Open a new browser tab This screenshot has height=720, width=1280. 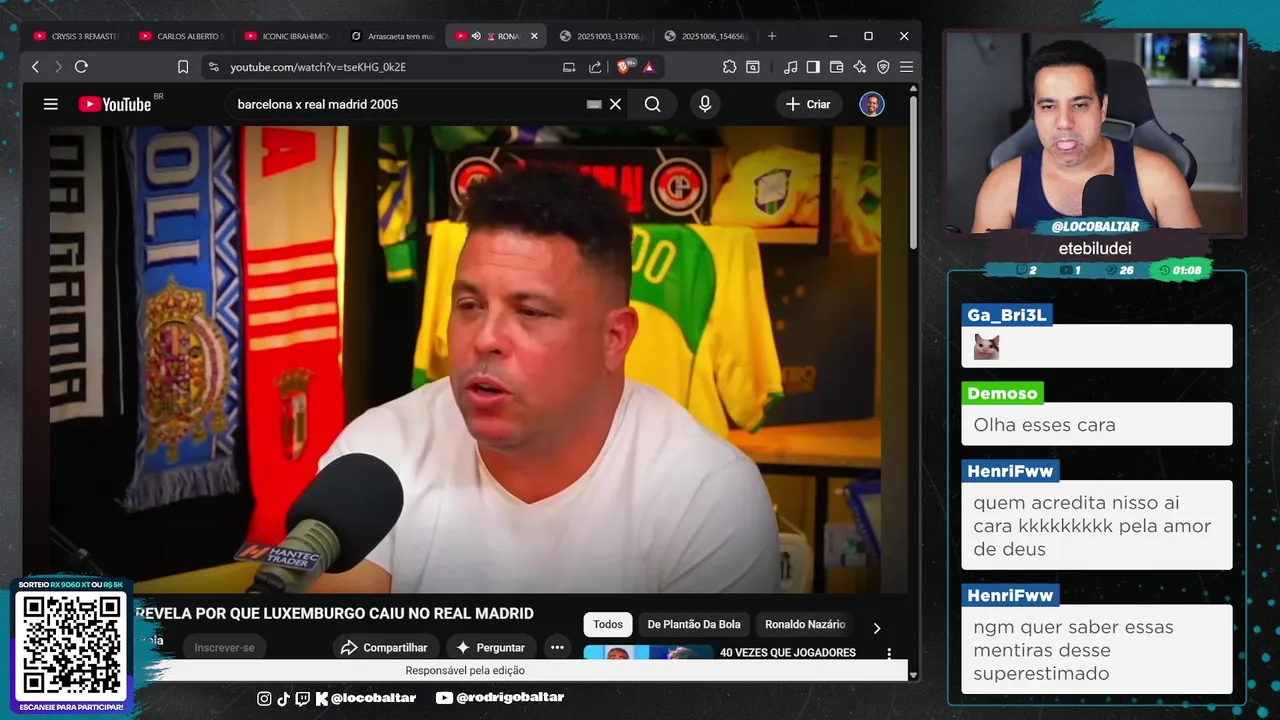771,36
